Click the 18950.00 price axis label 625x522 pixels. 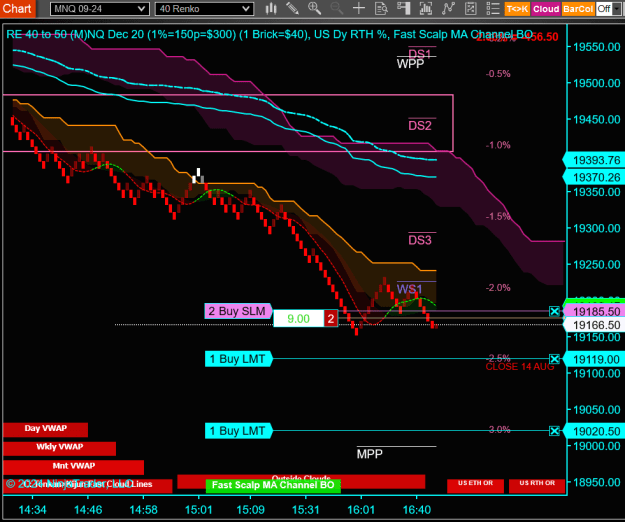point(597,482)
